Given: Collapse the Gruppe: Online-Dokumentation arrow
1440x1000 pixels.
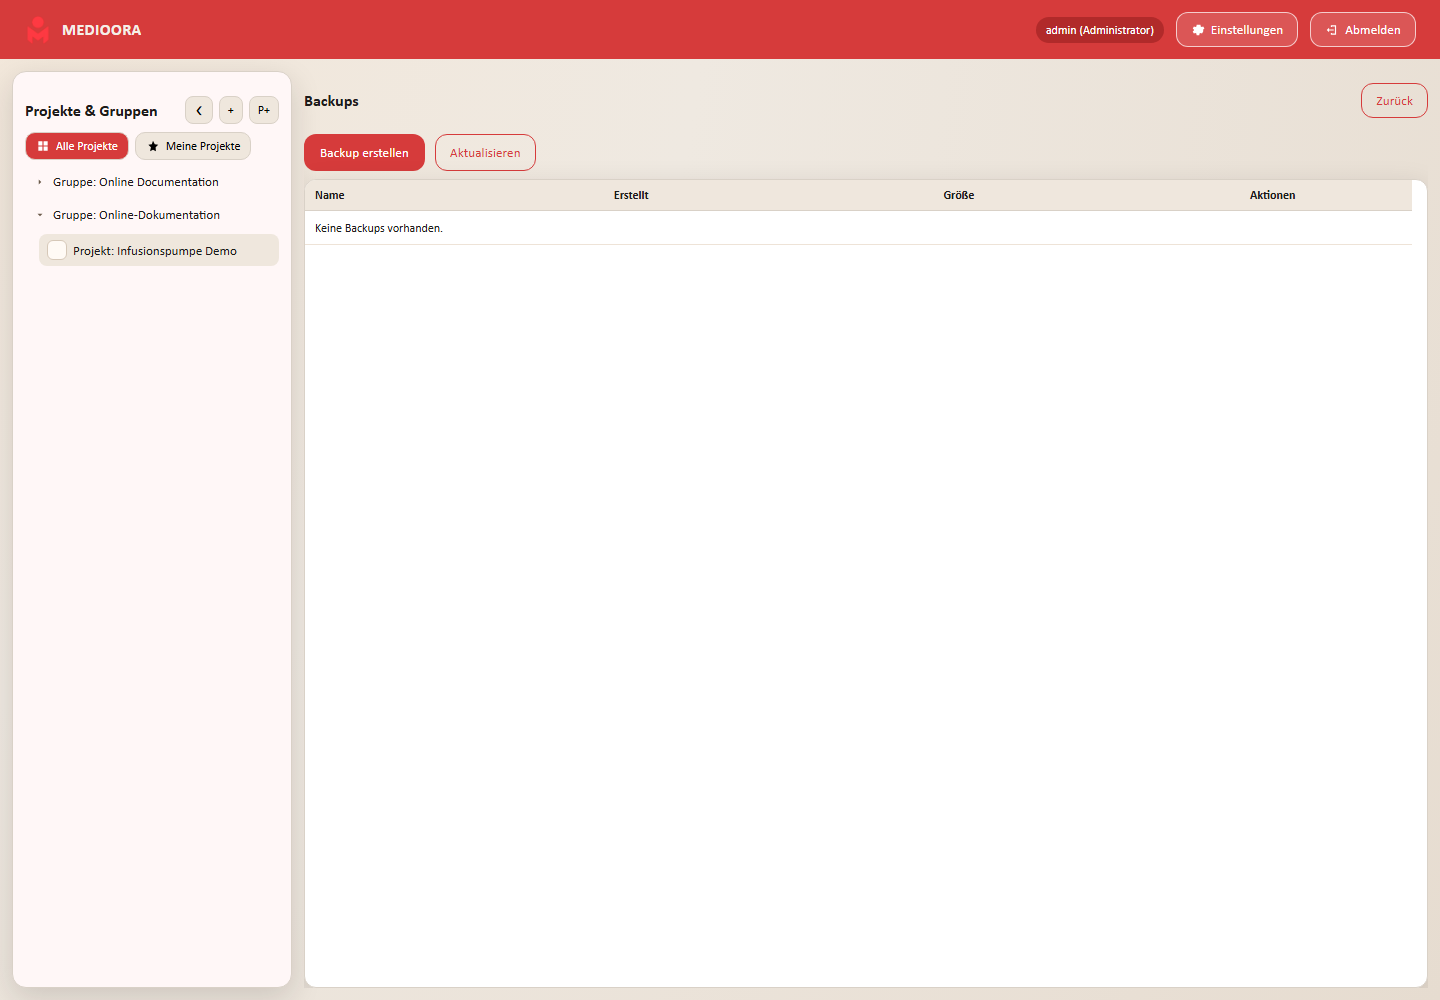Looking at the screenshot, I should click(40, 215).
